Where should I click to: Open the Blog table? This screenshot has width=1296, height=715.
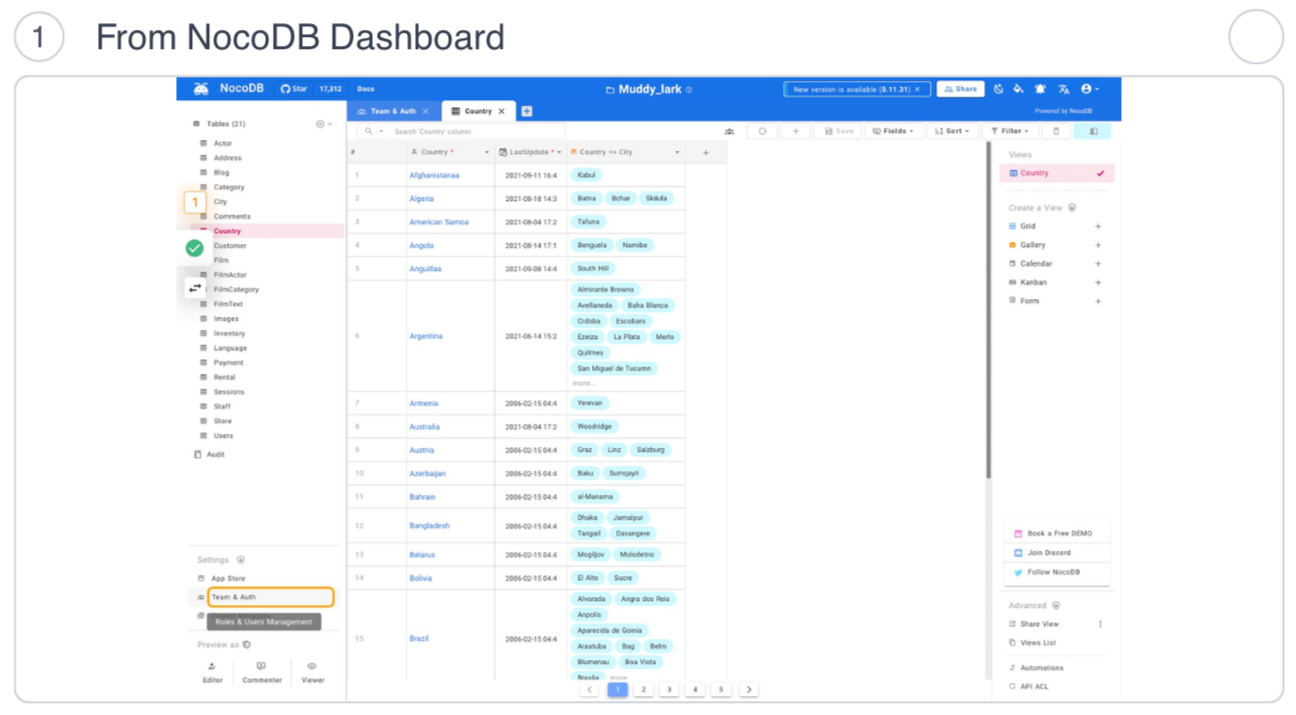click(221, 172)
